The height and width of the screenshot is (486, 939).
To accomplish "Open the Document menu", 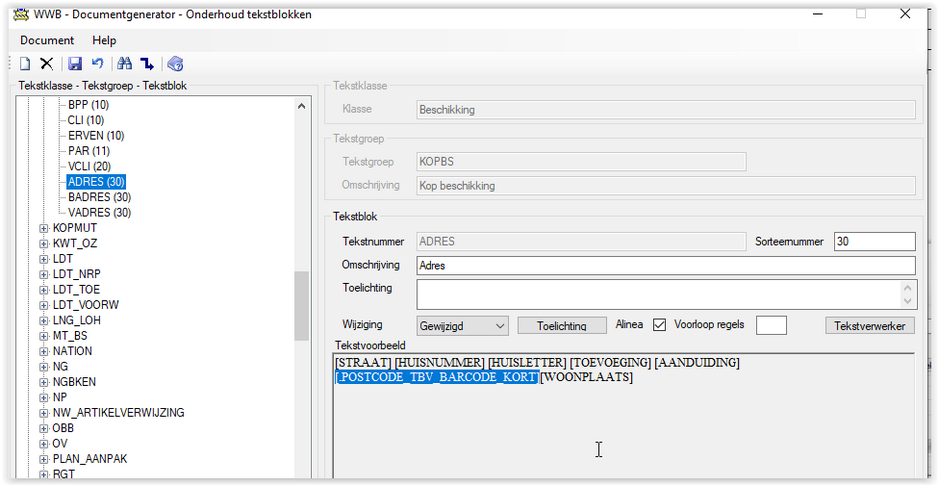I will pos(47,40).
